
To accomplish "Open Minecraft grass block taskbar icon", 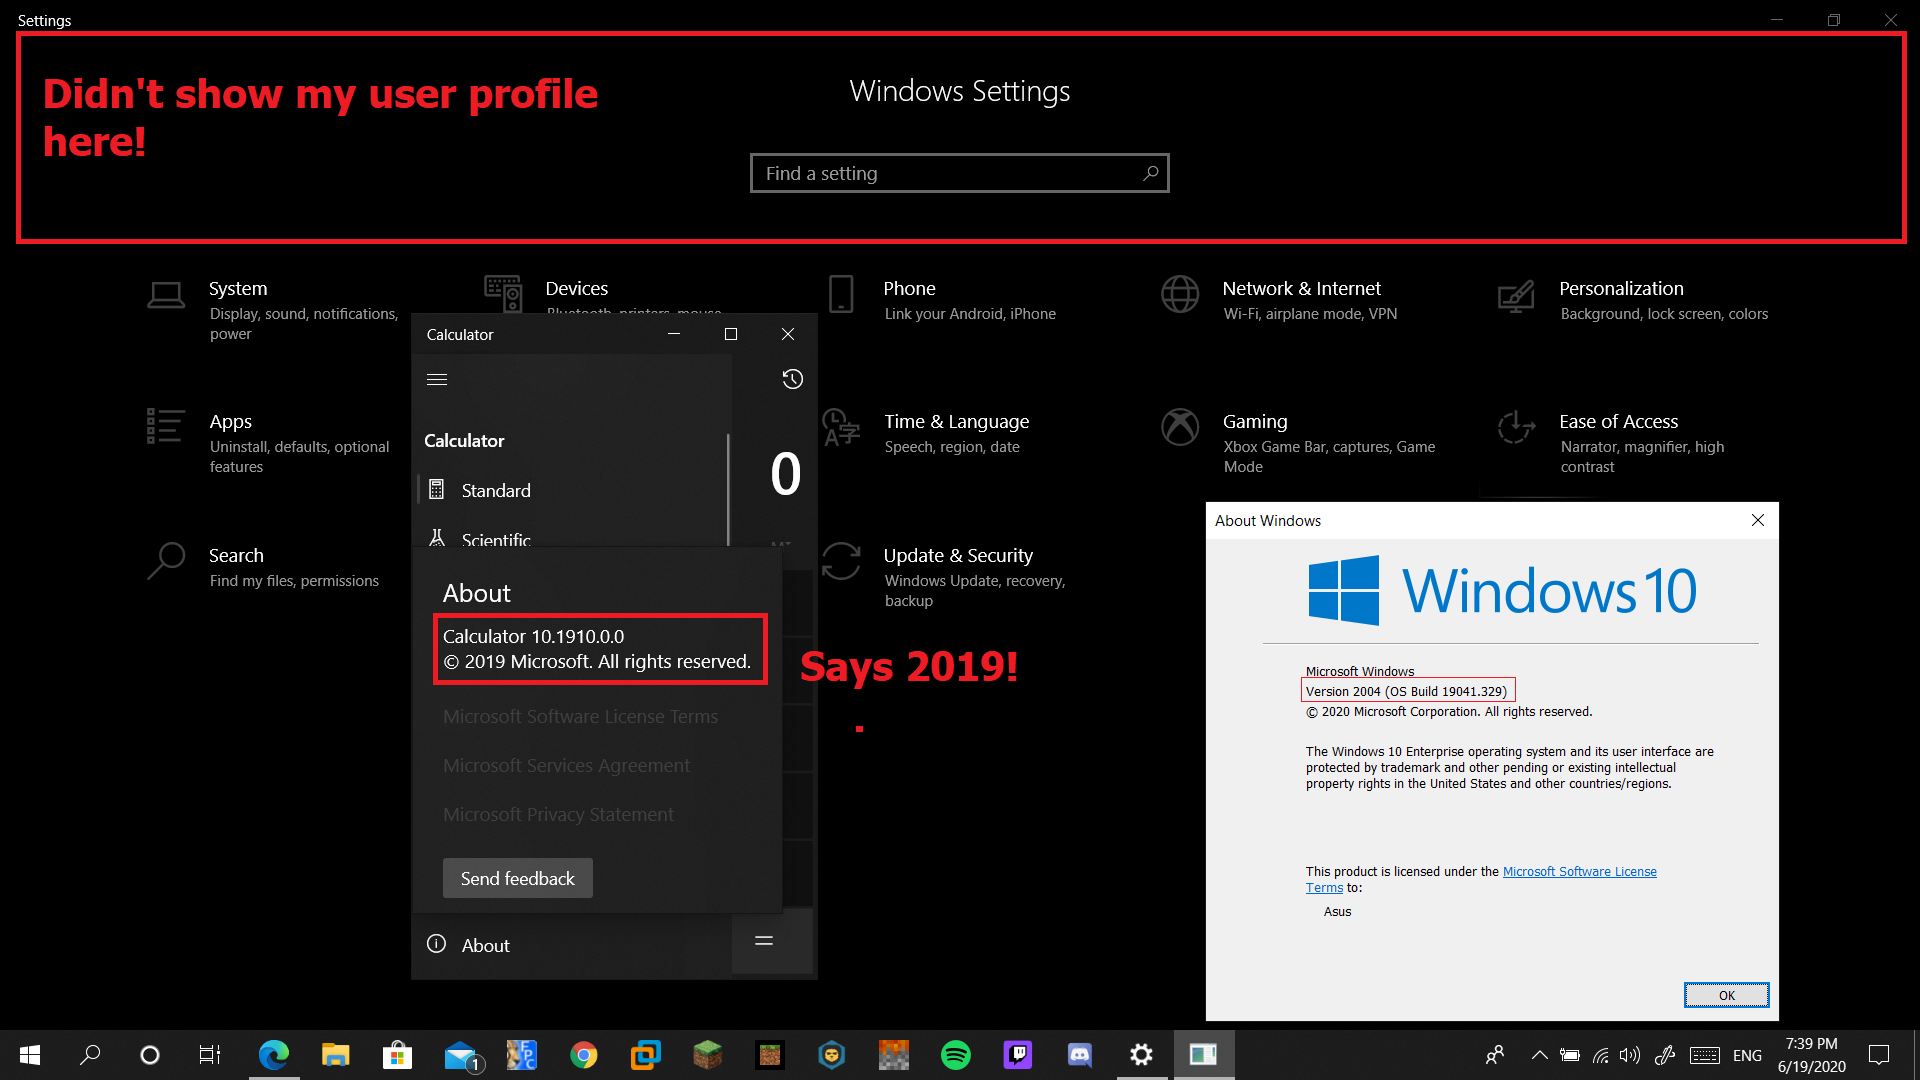I will (x=708, y=1055).
